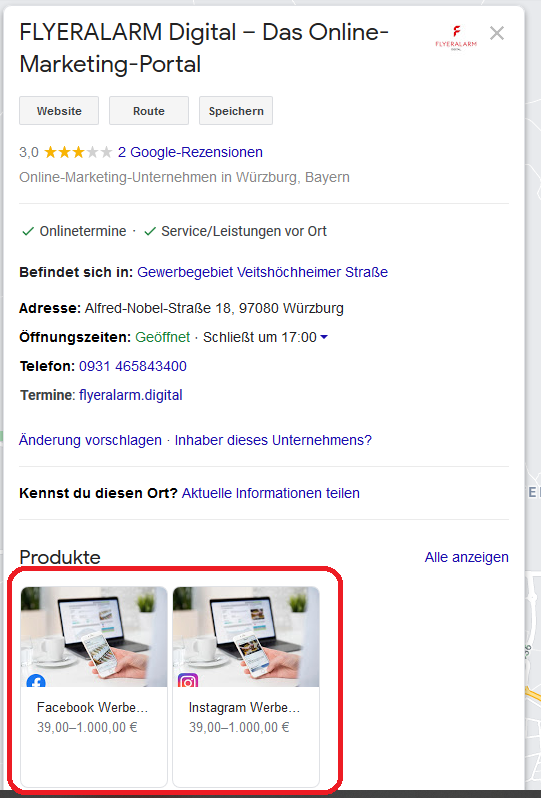Select the Instagram Werbe... product title

[244, 707]
